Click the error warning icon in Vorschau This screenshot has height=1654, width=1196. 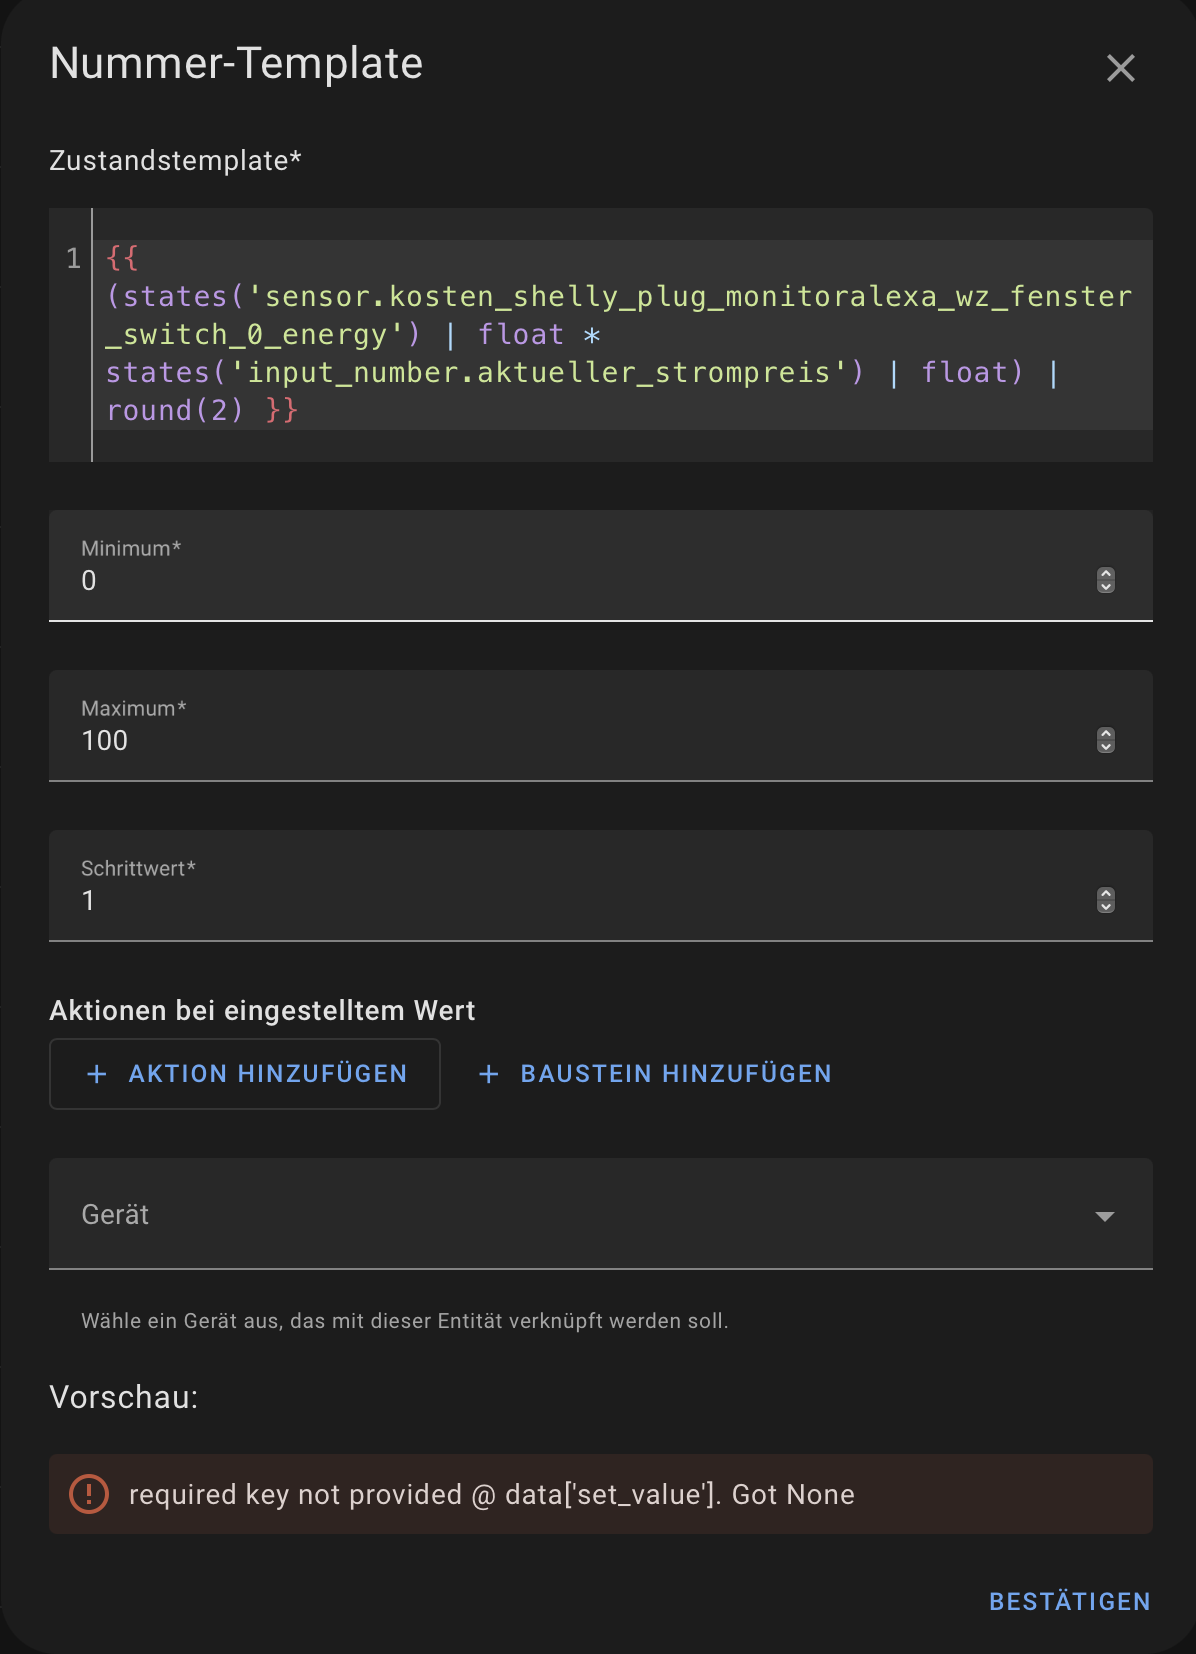[89, 1494]
